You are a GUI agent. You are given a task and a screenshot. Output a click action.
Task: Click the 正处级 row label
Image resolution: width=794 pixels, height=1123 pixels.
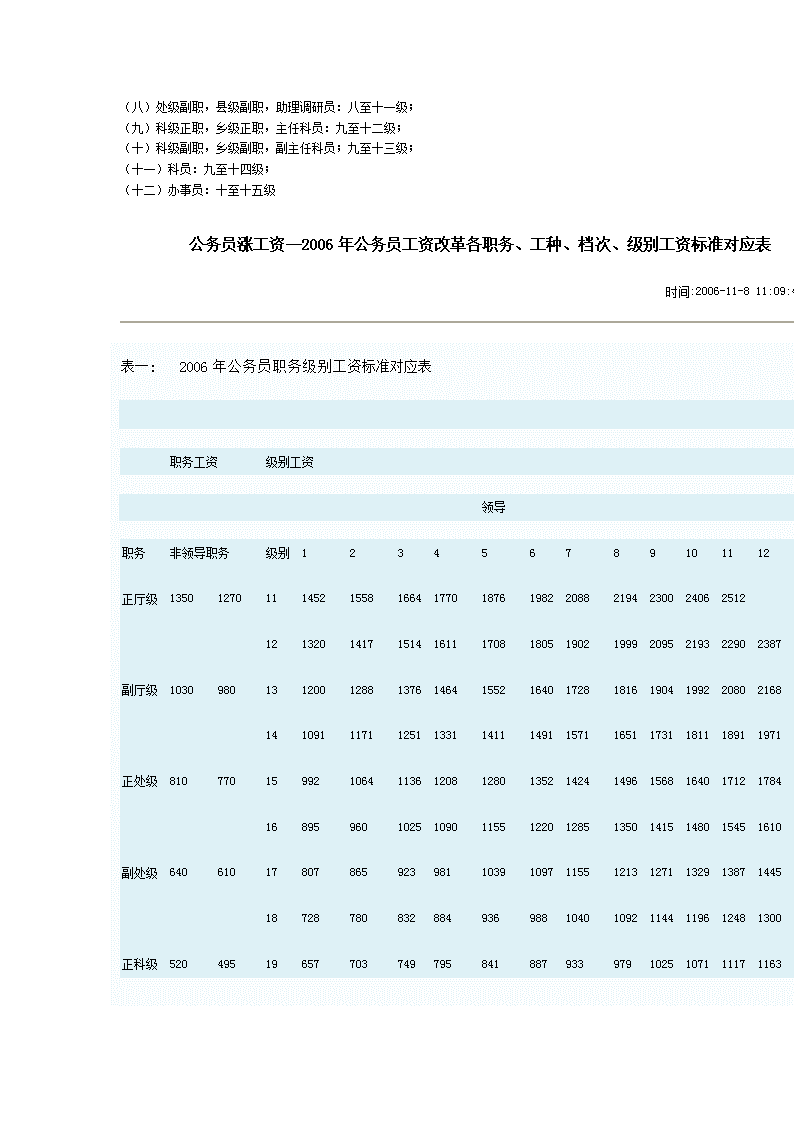pos(140,781)
